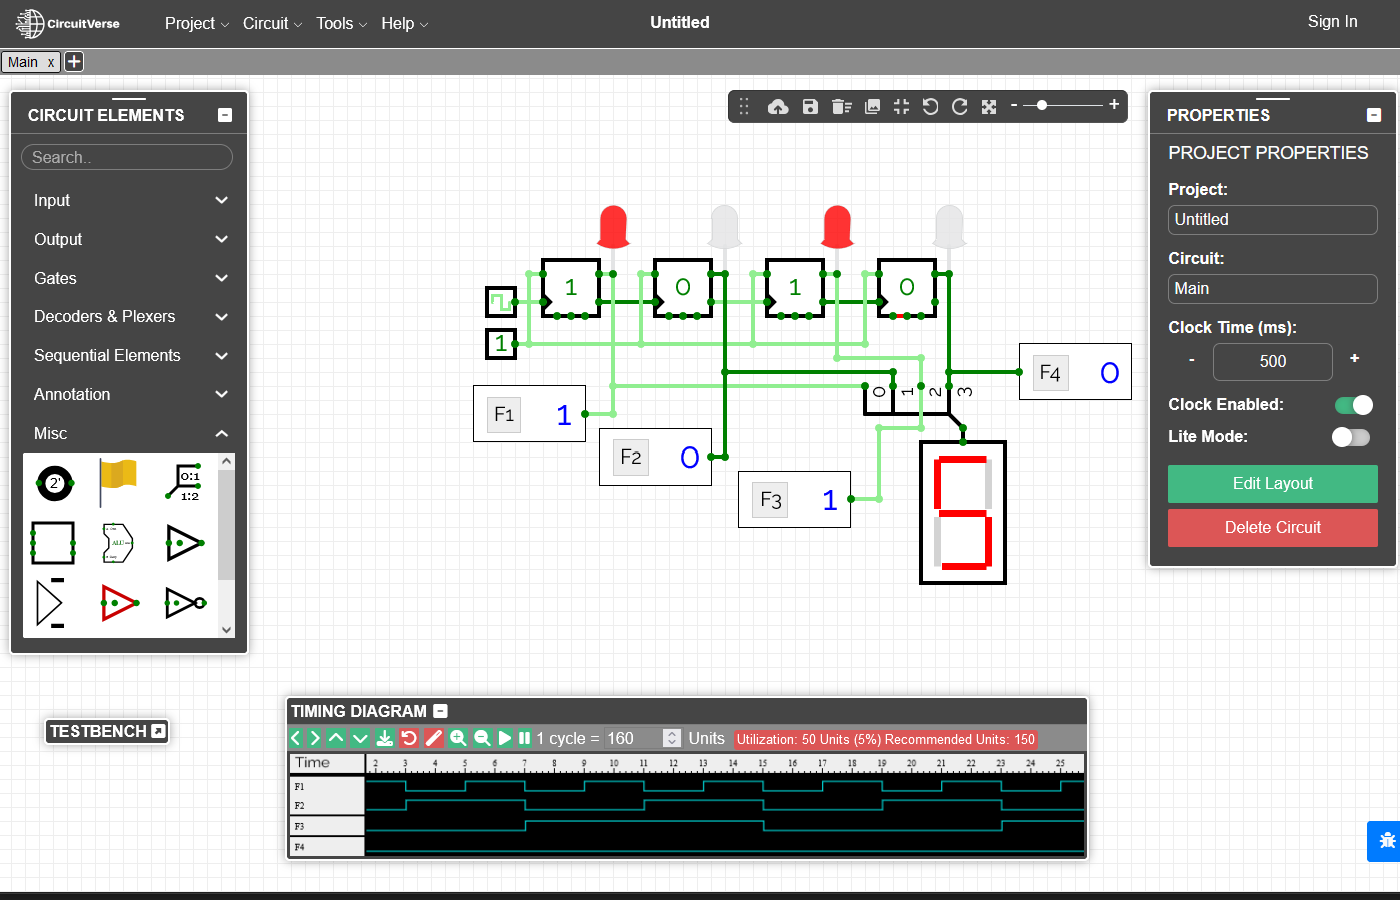Open the Help menu
The image size is (1400, 900).
[404, 23]
